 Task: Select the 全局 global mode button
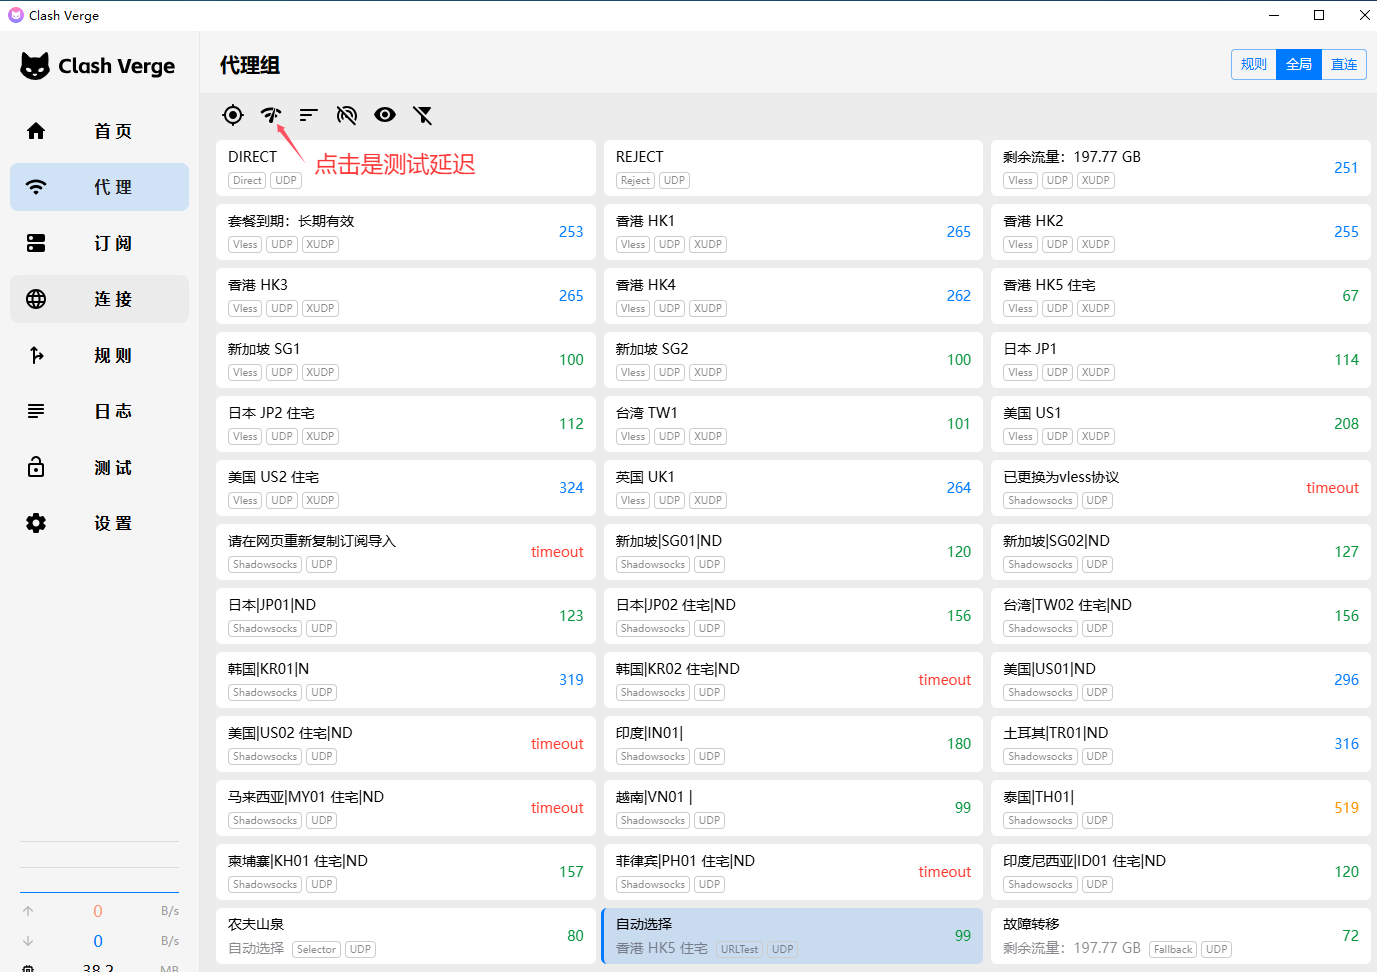pyautogui.click(x=1299, y=65)
